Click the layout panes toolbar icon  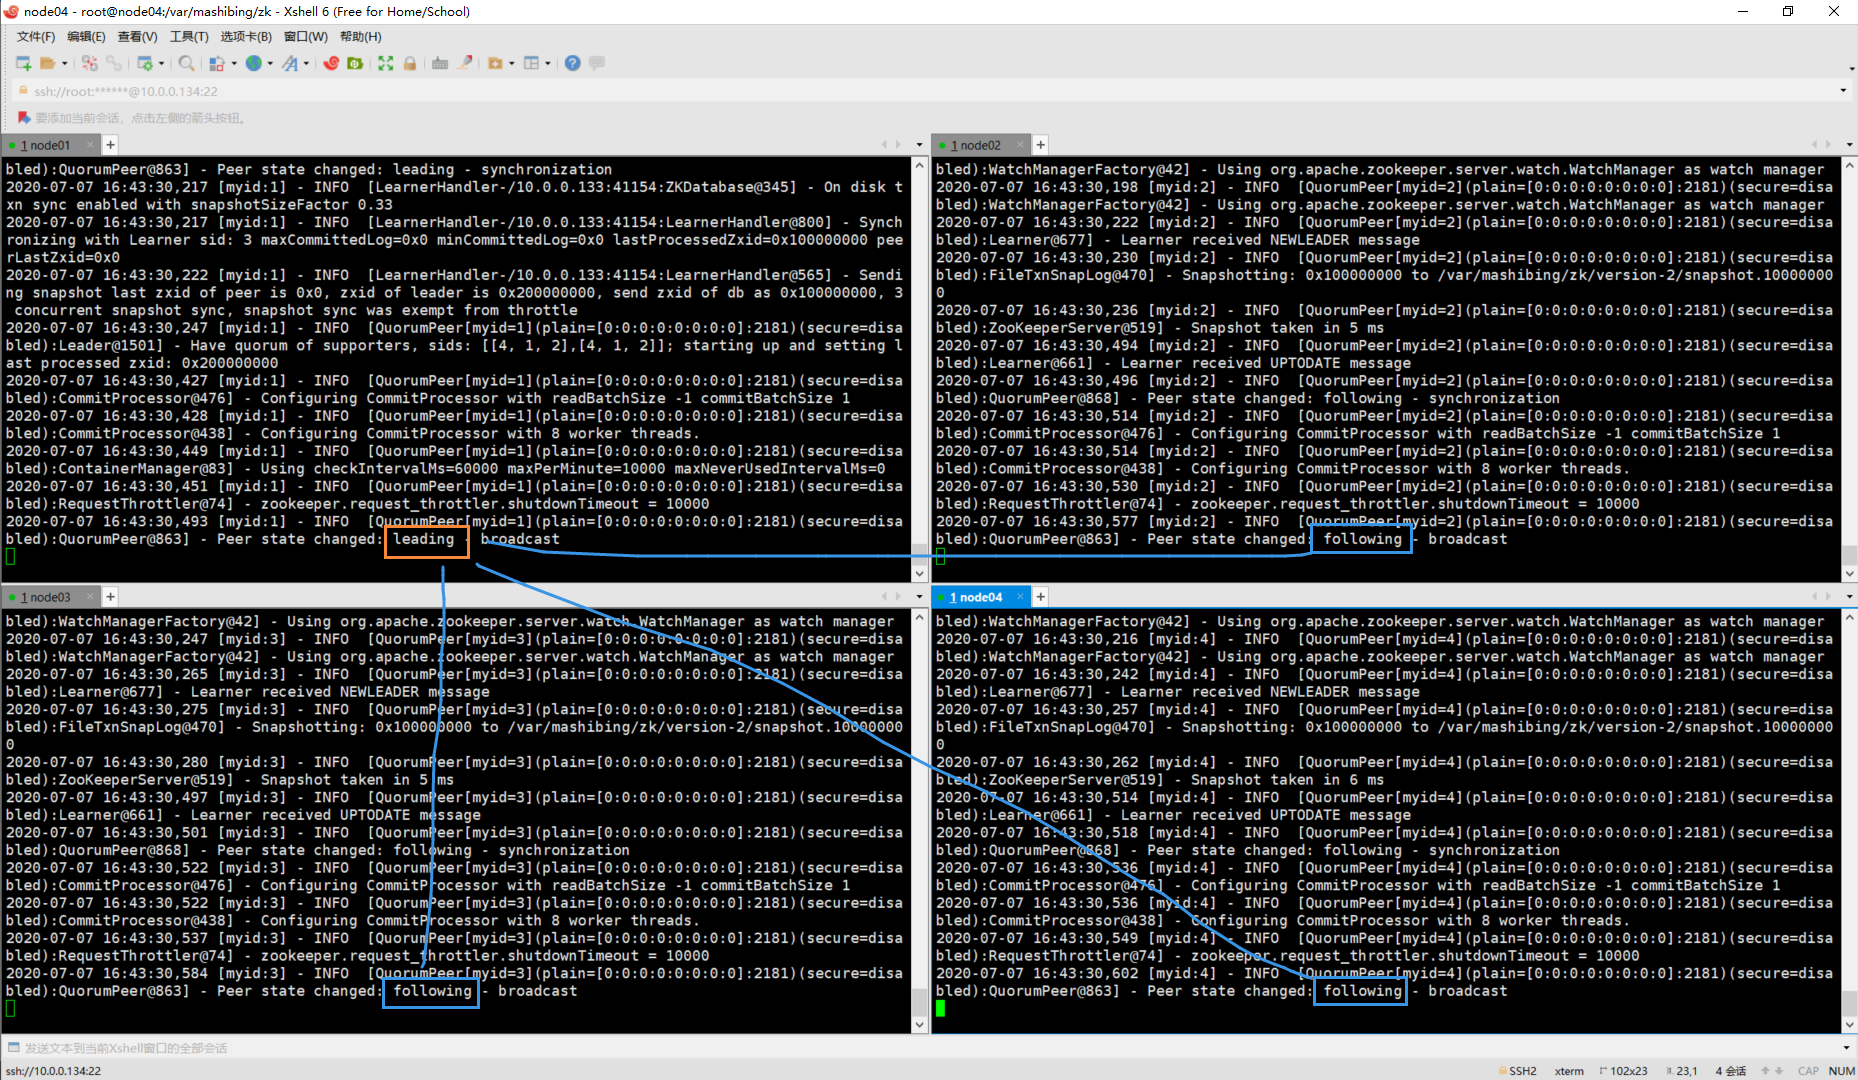532,63
